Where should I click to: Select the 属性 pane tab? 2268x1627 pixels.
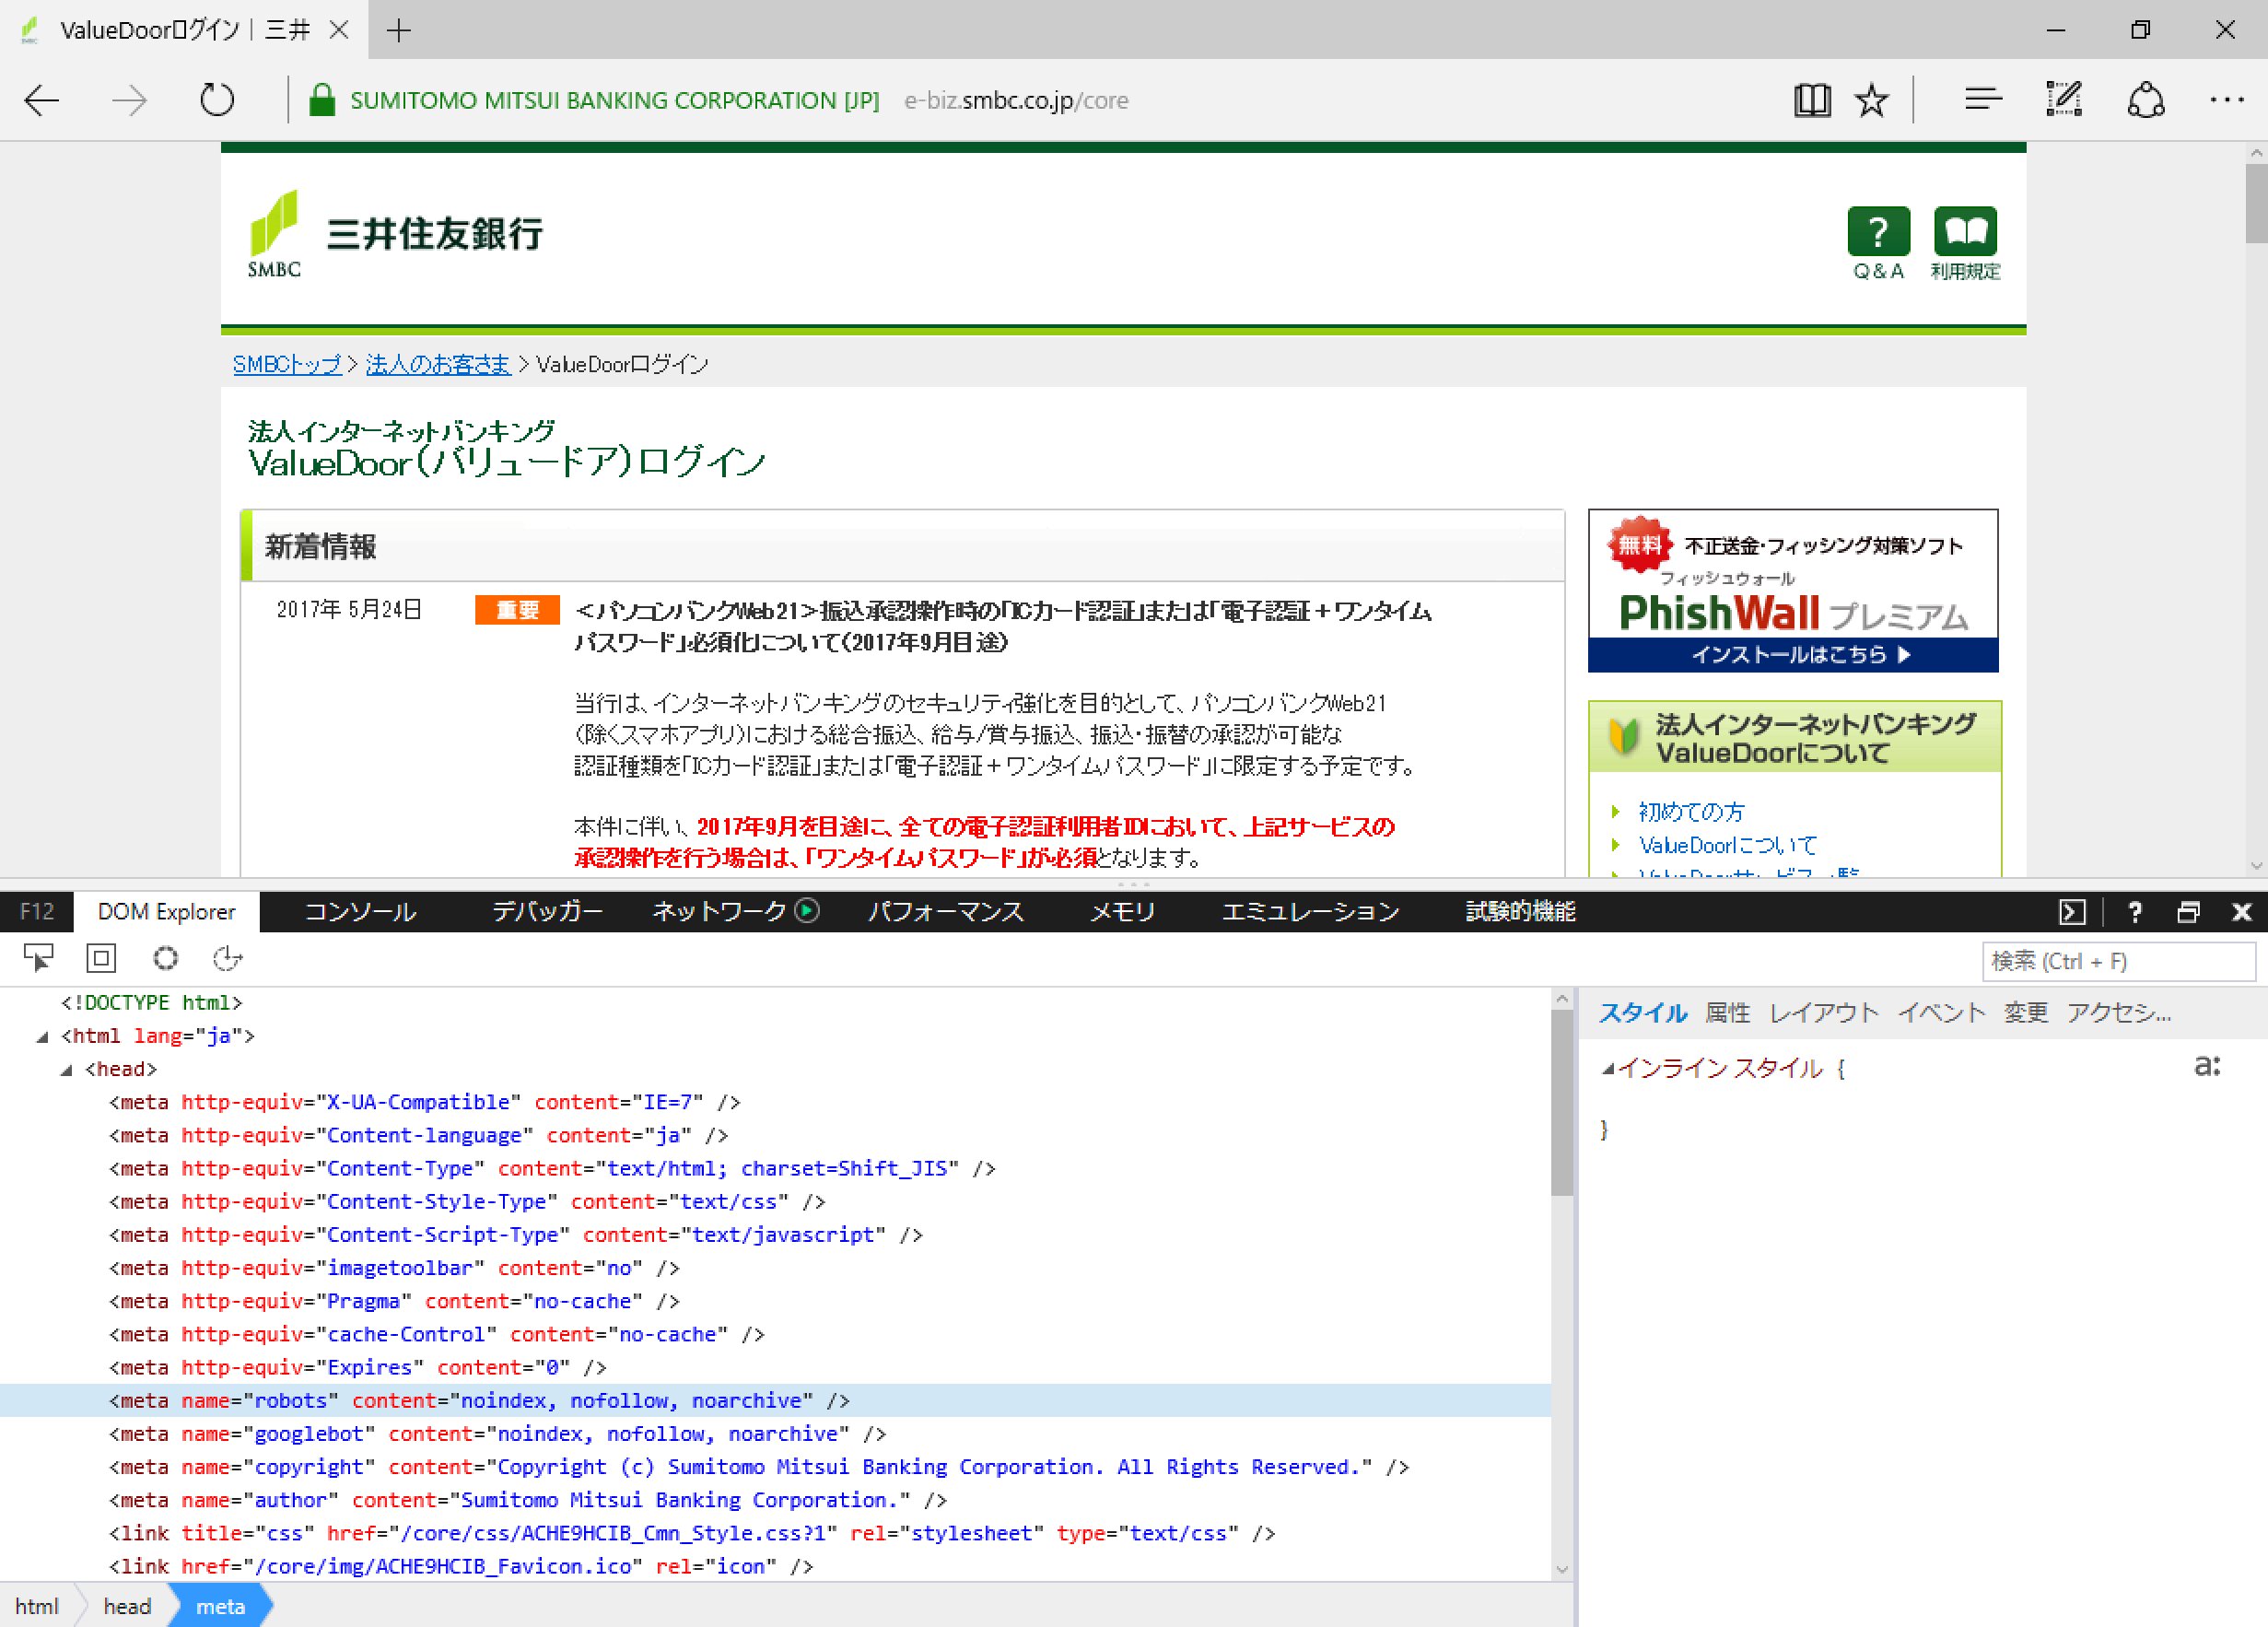1727,1012
